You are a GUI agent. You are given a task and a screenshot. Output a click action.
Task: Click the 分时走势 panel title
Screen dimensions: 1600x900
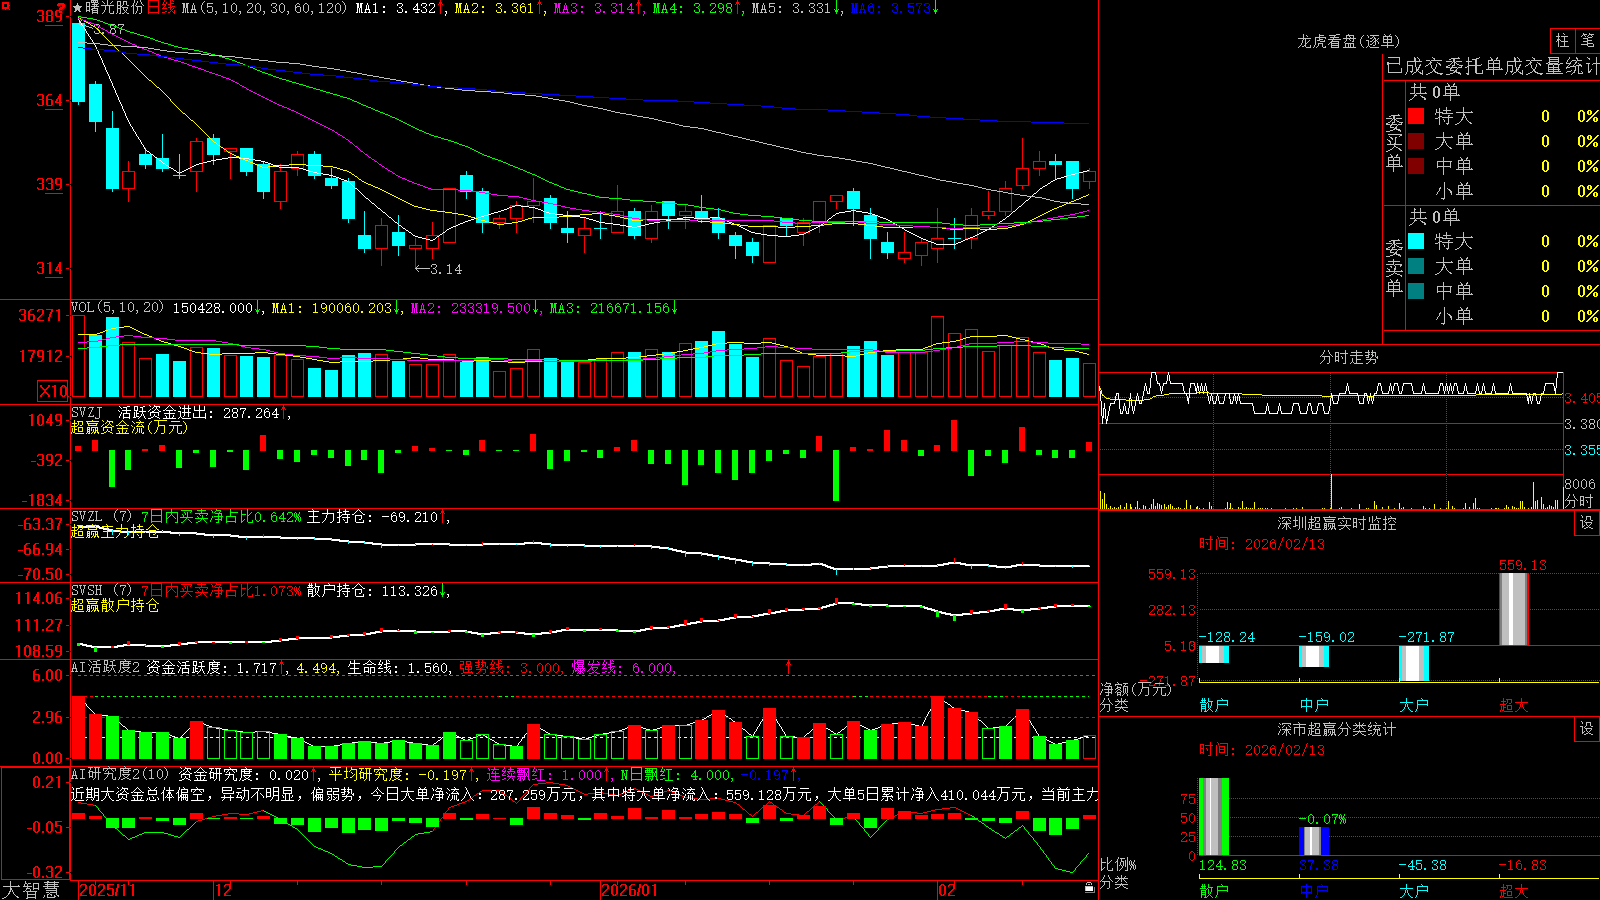(1349, 357)
